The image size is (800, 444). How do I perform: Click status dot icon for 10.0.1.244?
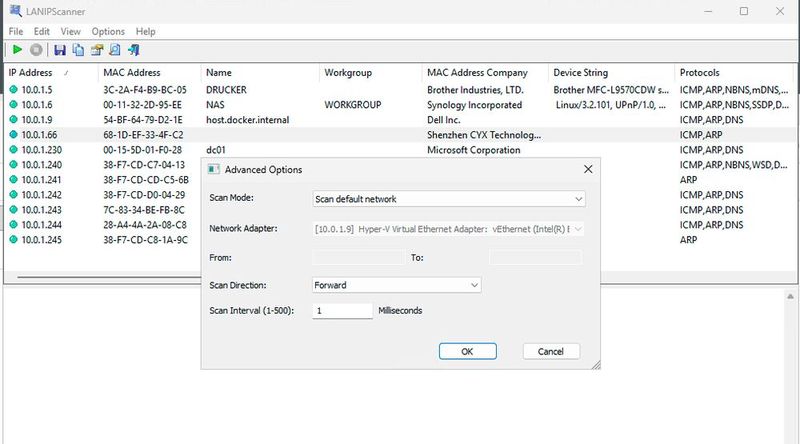(13, 224)
